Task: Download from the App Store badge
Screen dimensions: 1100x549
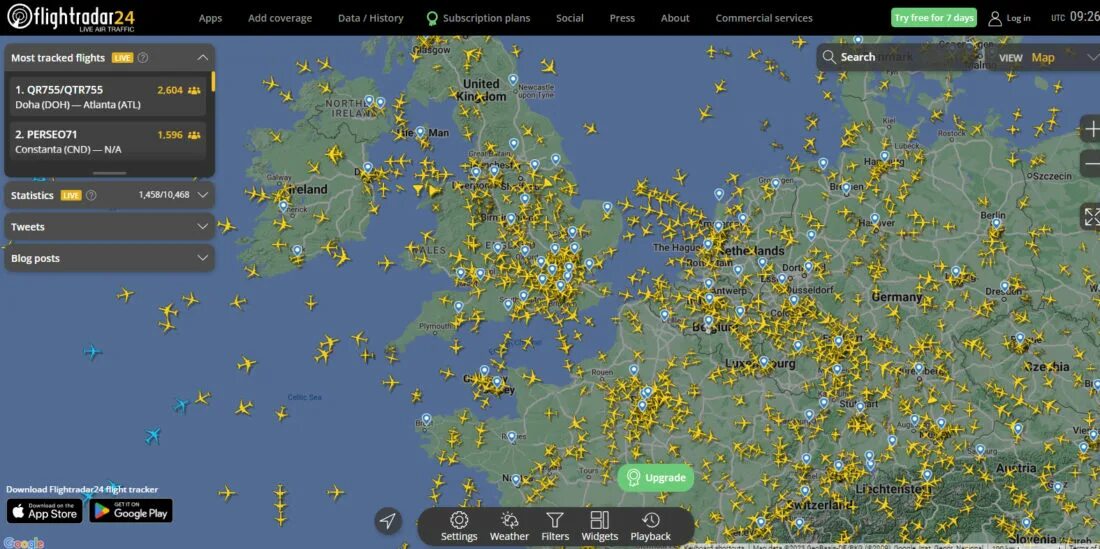Action: [44, 510]
